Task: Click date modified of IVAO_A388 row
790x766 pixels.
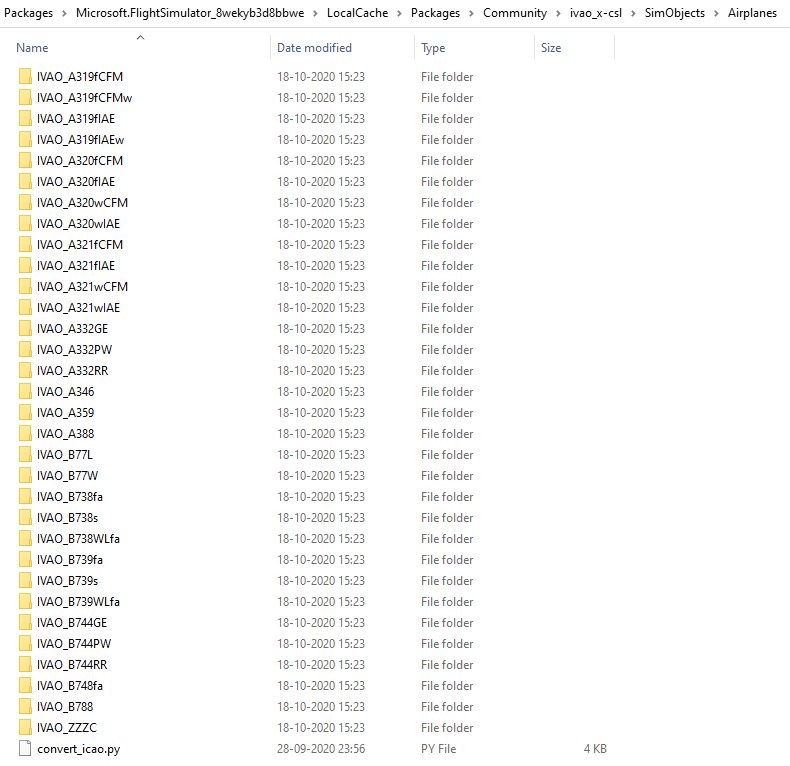Action: 321,433
